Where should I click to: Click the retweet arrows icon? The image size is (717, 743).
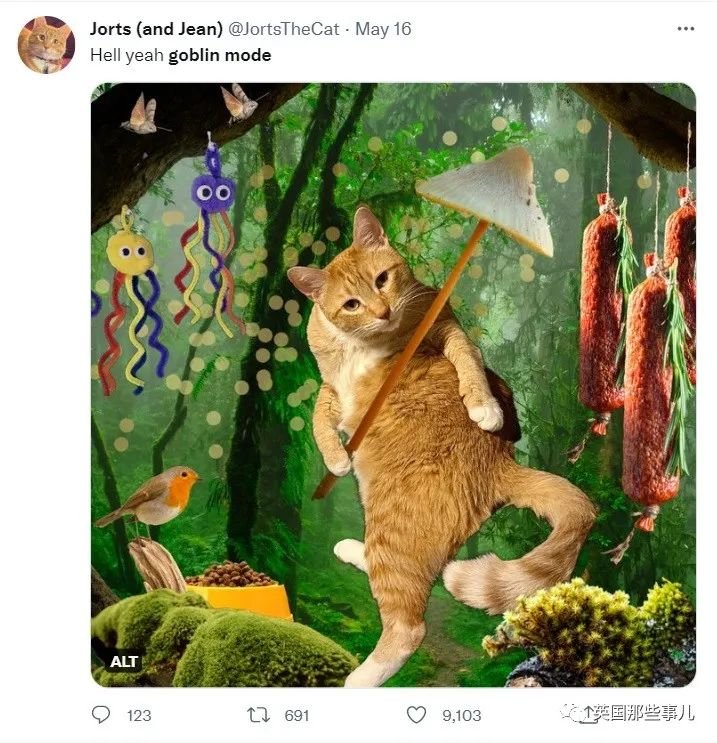[x=258, y=715]
